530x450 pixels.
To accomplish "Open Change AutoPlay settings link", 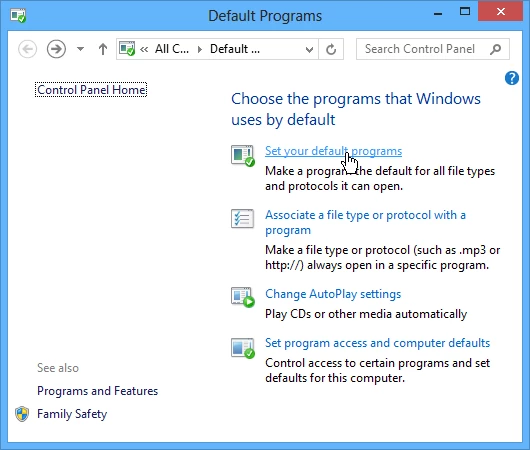I will pos(333,294).
